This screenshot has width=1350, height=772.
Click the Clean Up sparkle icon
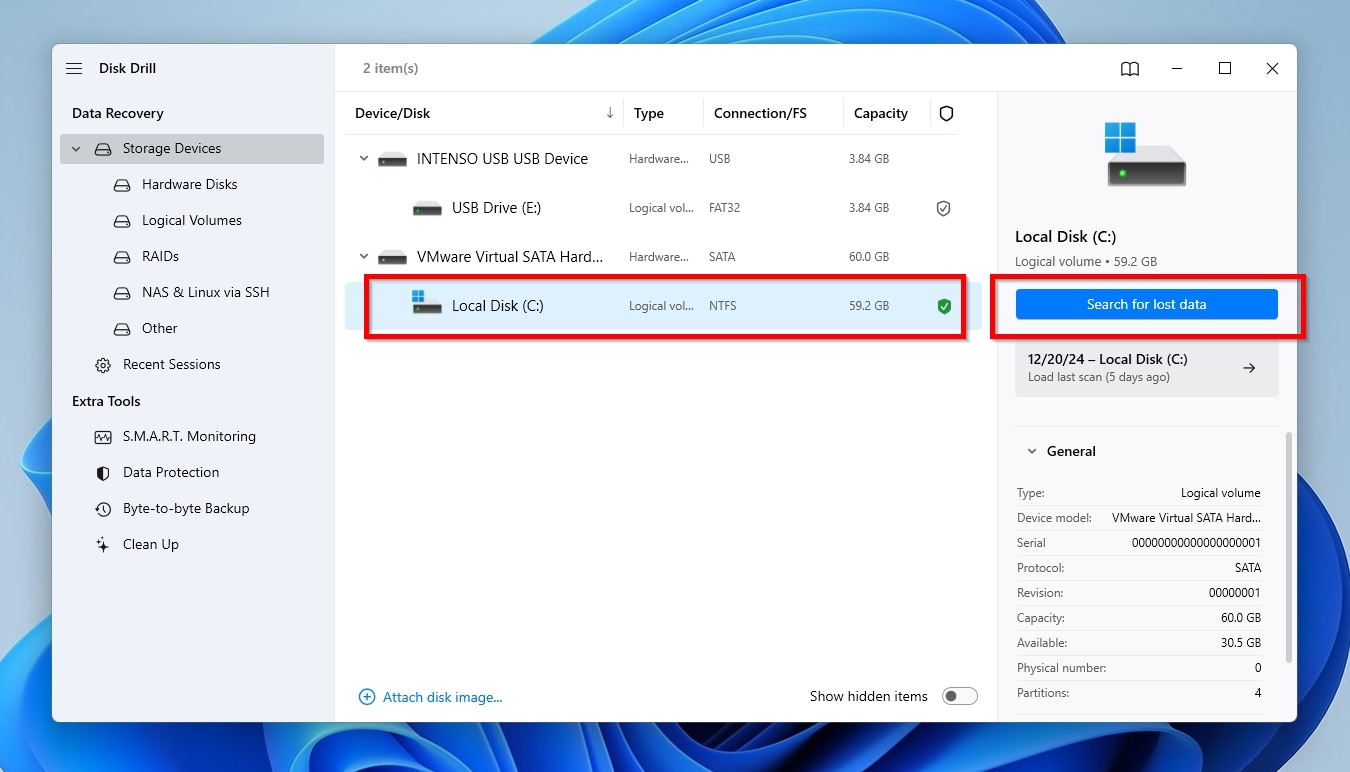(103, 545)
